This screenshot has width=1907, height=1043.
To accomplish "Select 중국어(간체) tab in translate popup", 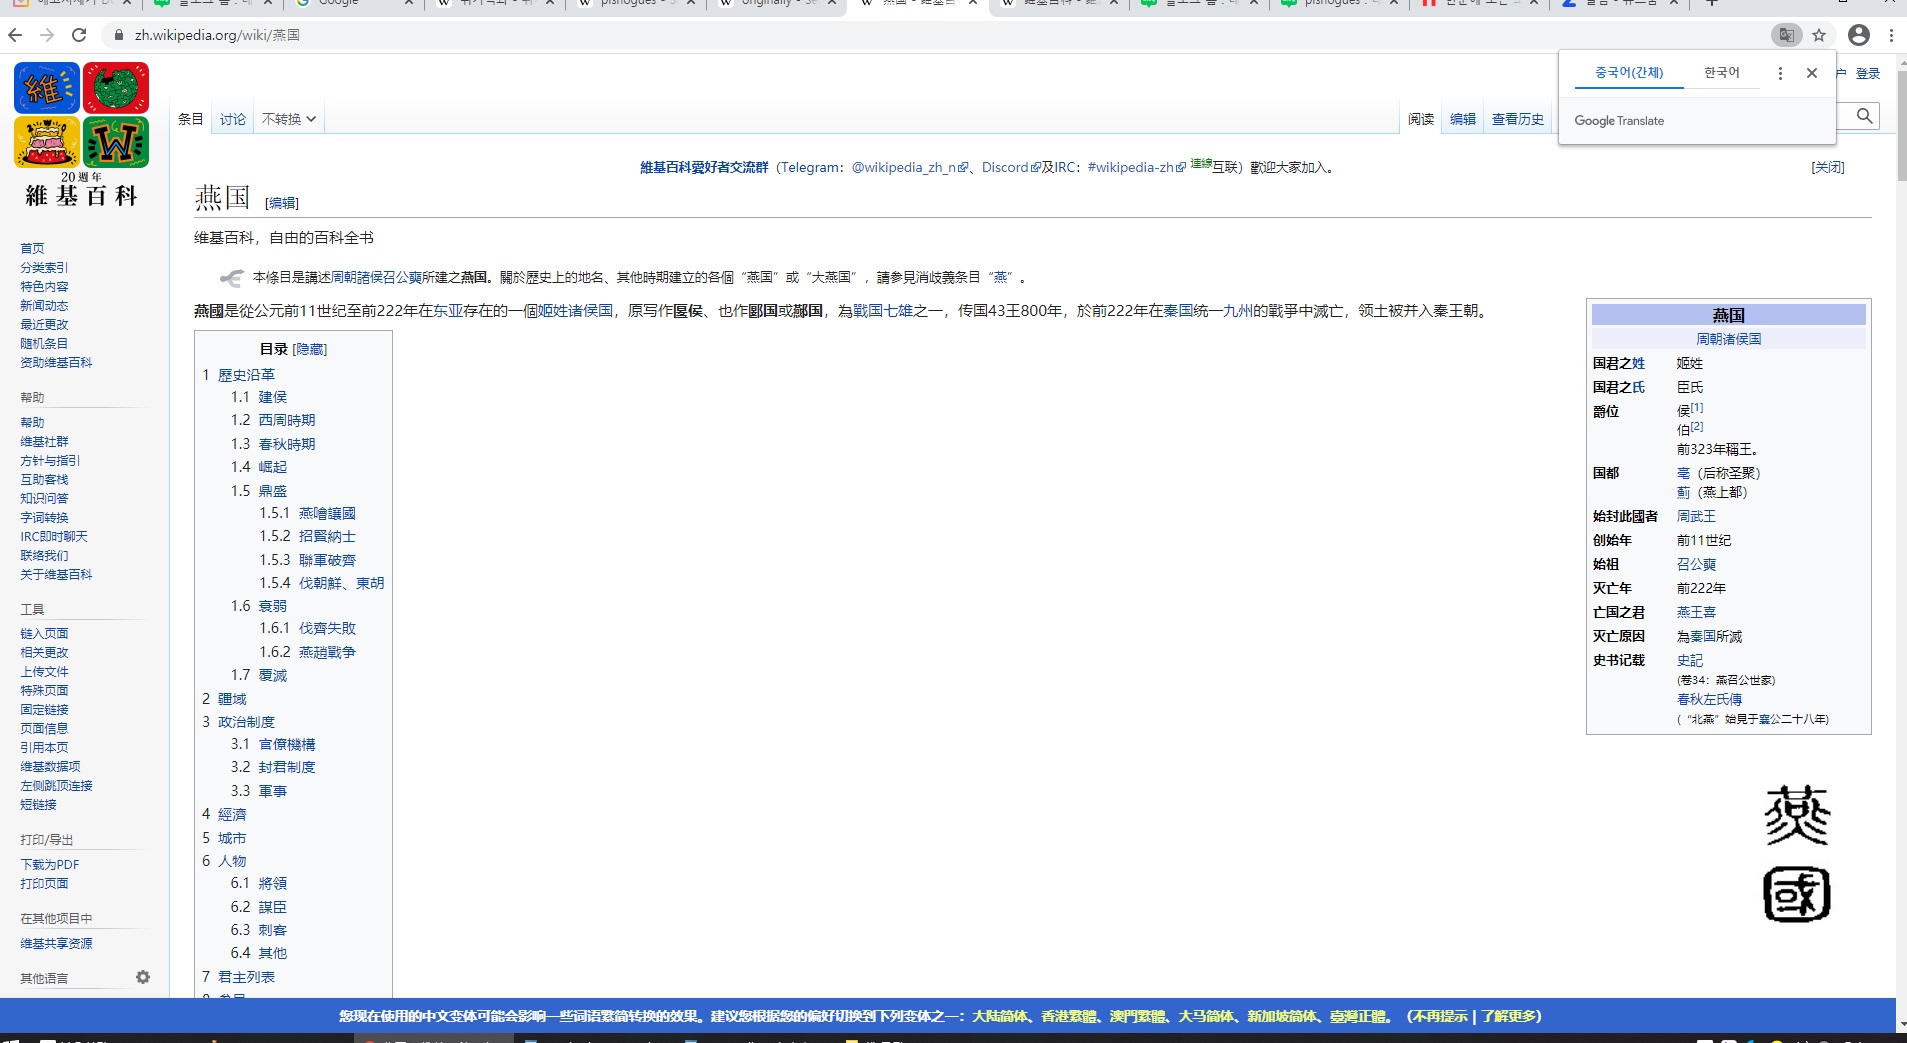I will 1629,73.
